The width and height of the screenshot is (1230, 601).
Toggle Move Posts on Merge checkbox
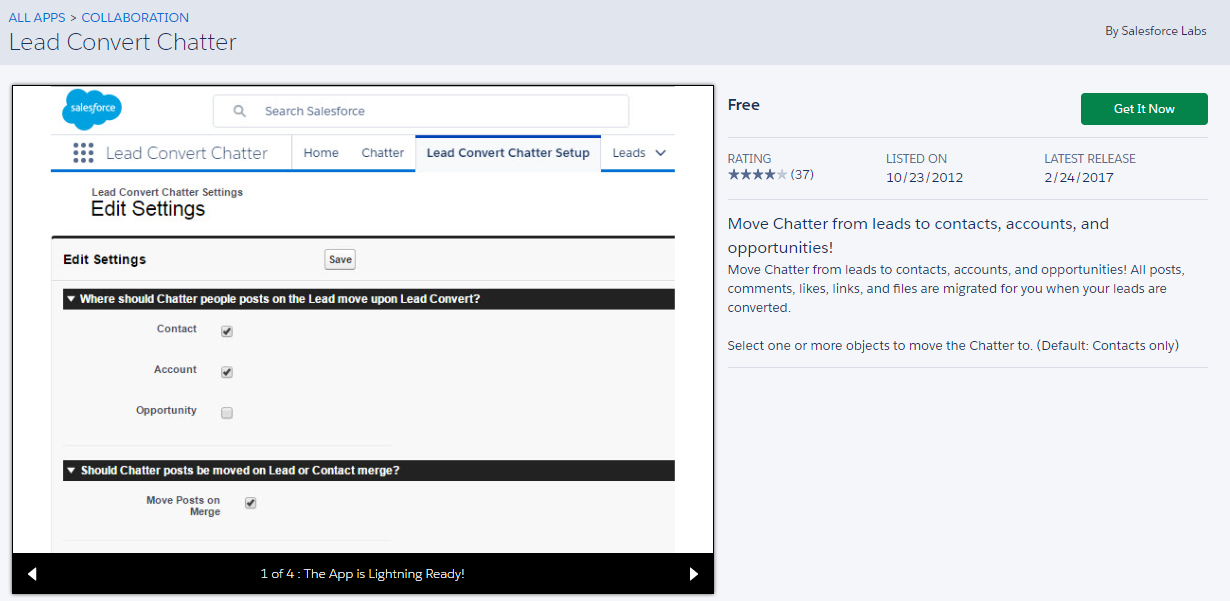point(251,504)
